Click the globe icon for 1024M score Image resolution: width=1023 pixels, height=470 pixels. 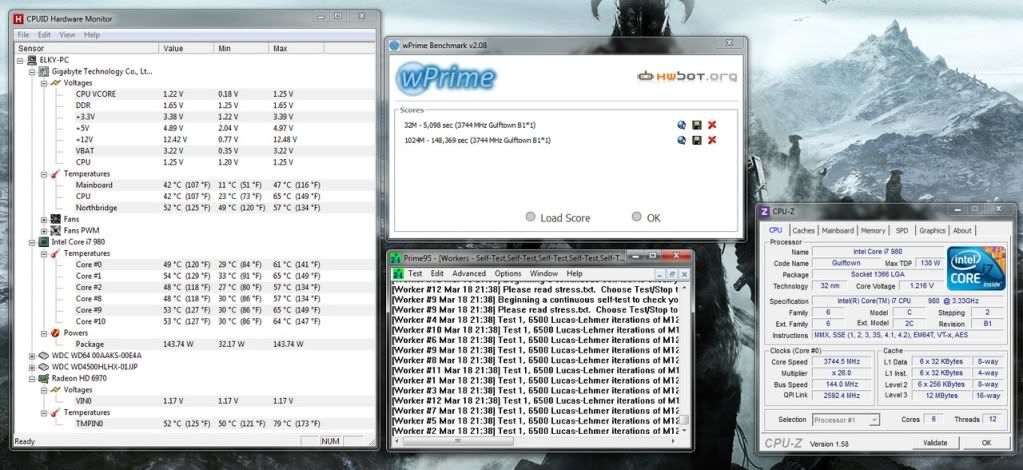click(x=682, y=140)
